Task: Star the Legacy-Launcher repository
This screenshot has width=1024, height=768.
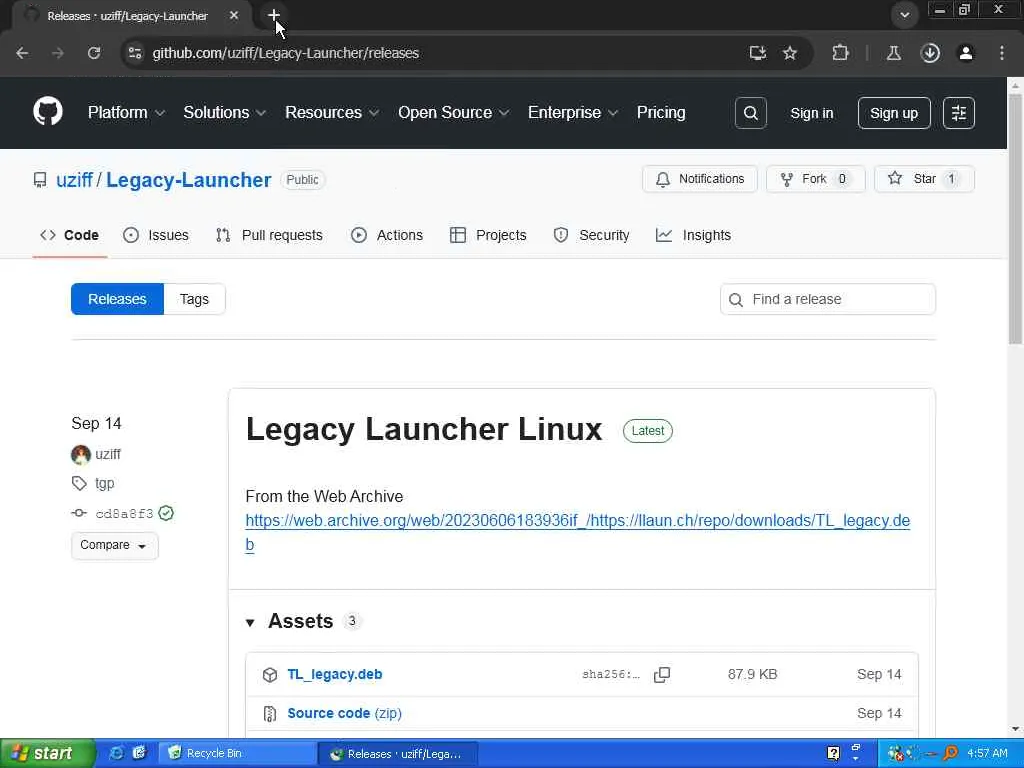Action: (924, 179)
